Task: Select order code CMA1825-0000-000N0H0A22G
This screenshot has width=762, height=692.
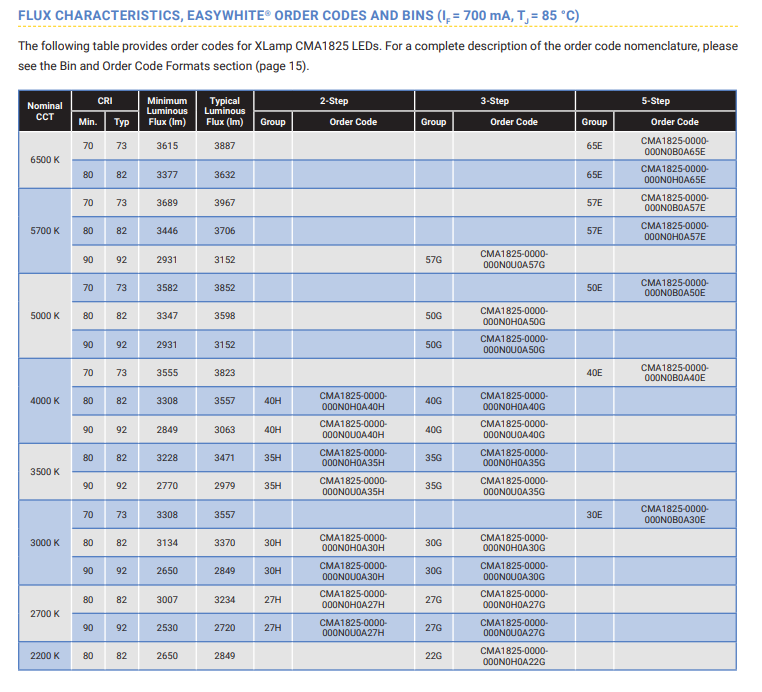Action: 514,657
